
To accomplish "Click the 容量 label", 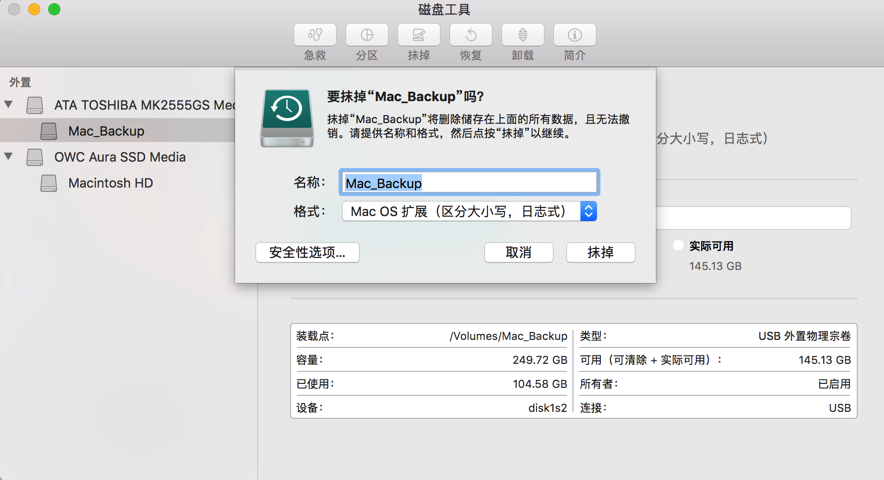I will click(x=310, y=360).
